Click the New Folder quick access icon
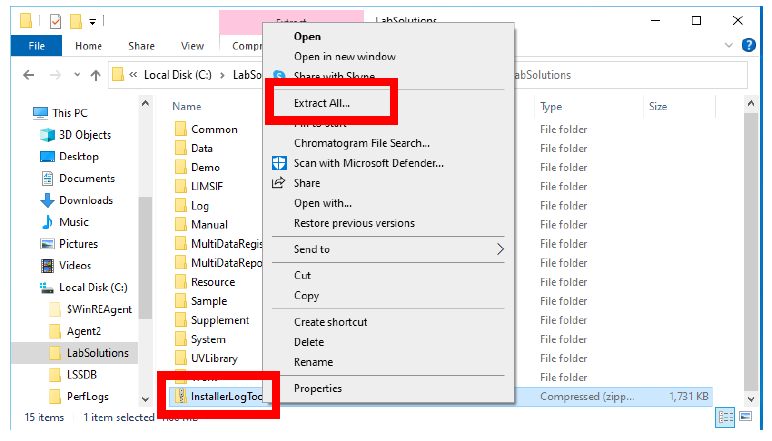The height and width of the screenshot is (441, 772). click(75, 21)
